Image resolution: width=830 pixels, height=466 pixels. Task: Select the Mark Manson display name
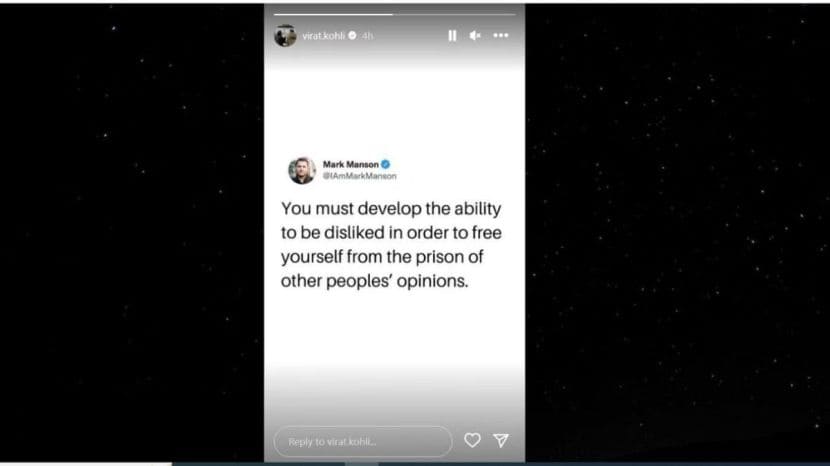[x=350, y=164]
